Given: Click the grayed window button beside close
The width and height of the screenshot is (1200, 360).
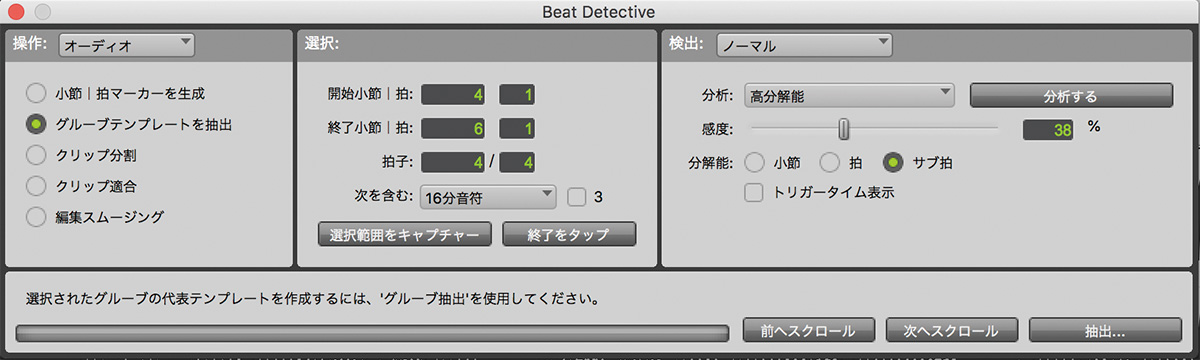Looking at the screenshot, I should pos(44,12).
